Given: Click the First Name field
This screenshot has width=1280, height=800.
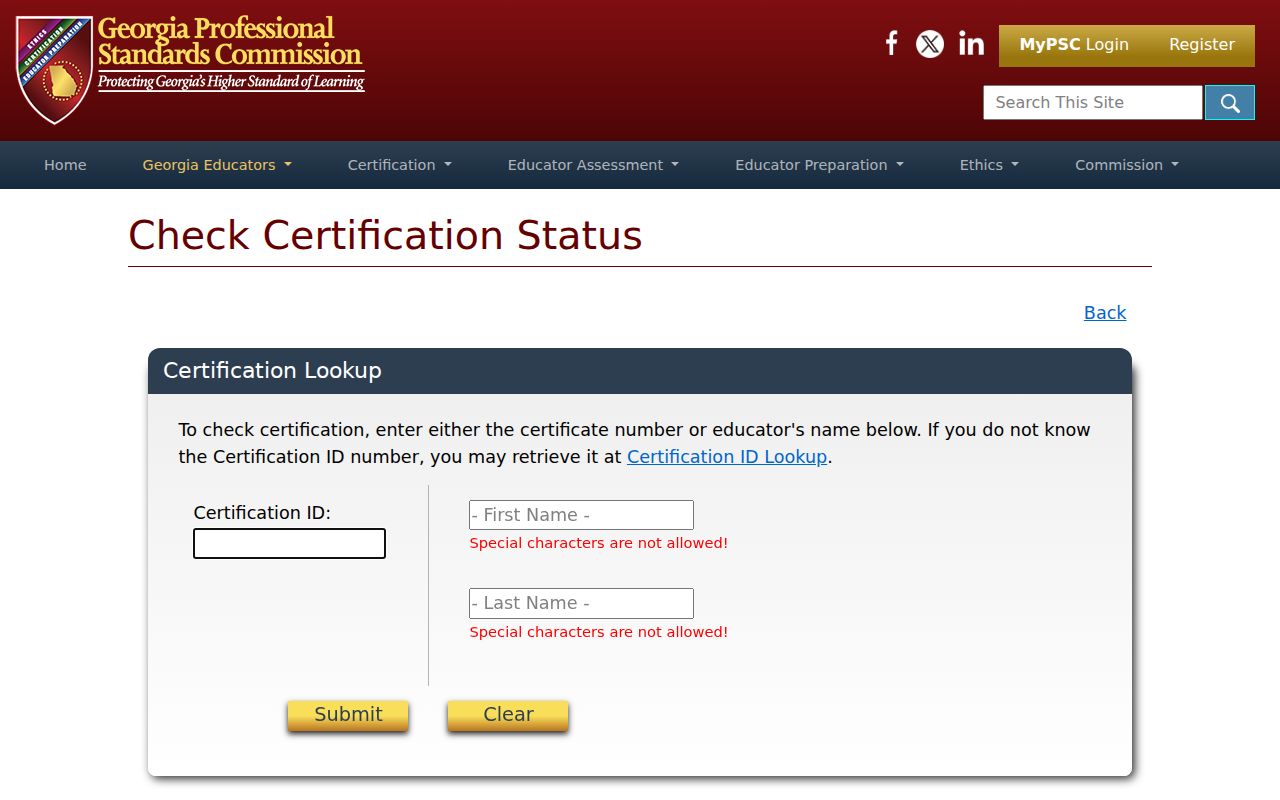Looking at the screenshot, I should click(x=581, y=515).
